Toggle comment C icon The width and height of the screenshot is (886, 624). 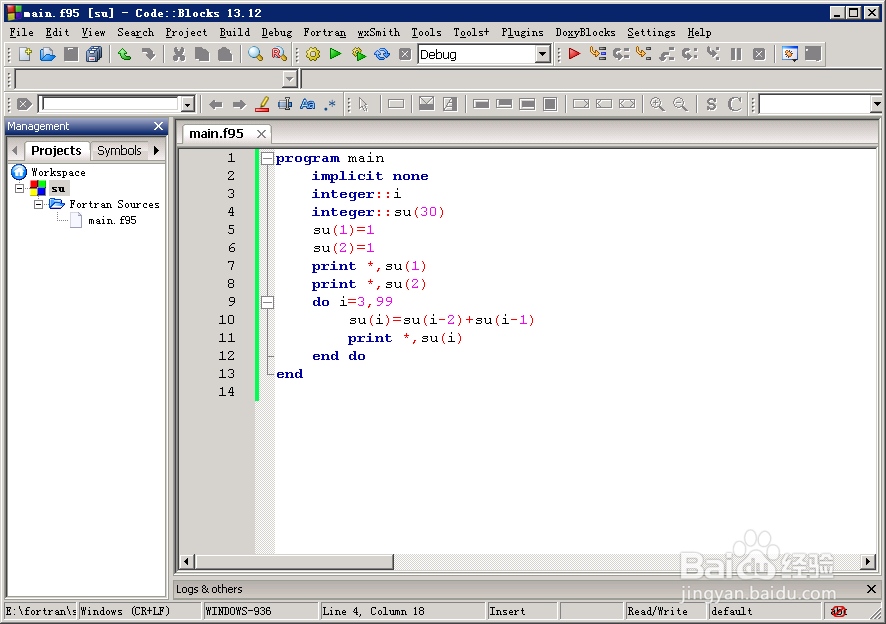click(x=734, y=104)
